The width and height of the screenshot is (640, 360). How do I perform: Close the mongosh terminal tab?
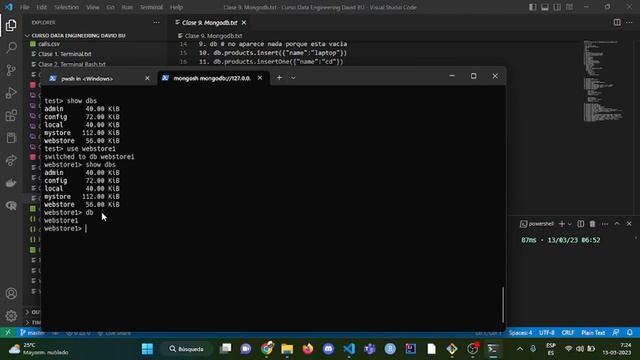point(260,78)
